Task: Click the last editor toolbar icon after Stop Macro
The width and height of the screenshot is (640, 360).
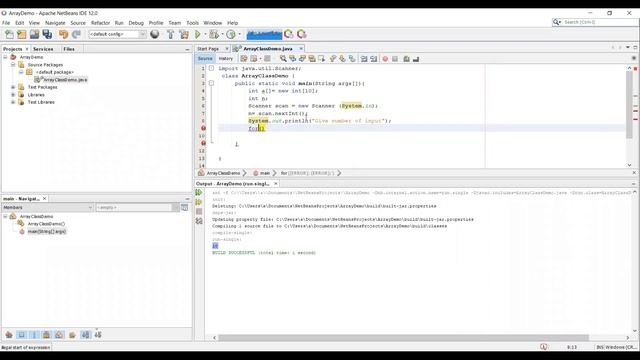Action: [416, 59]
